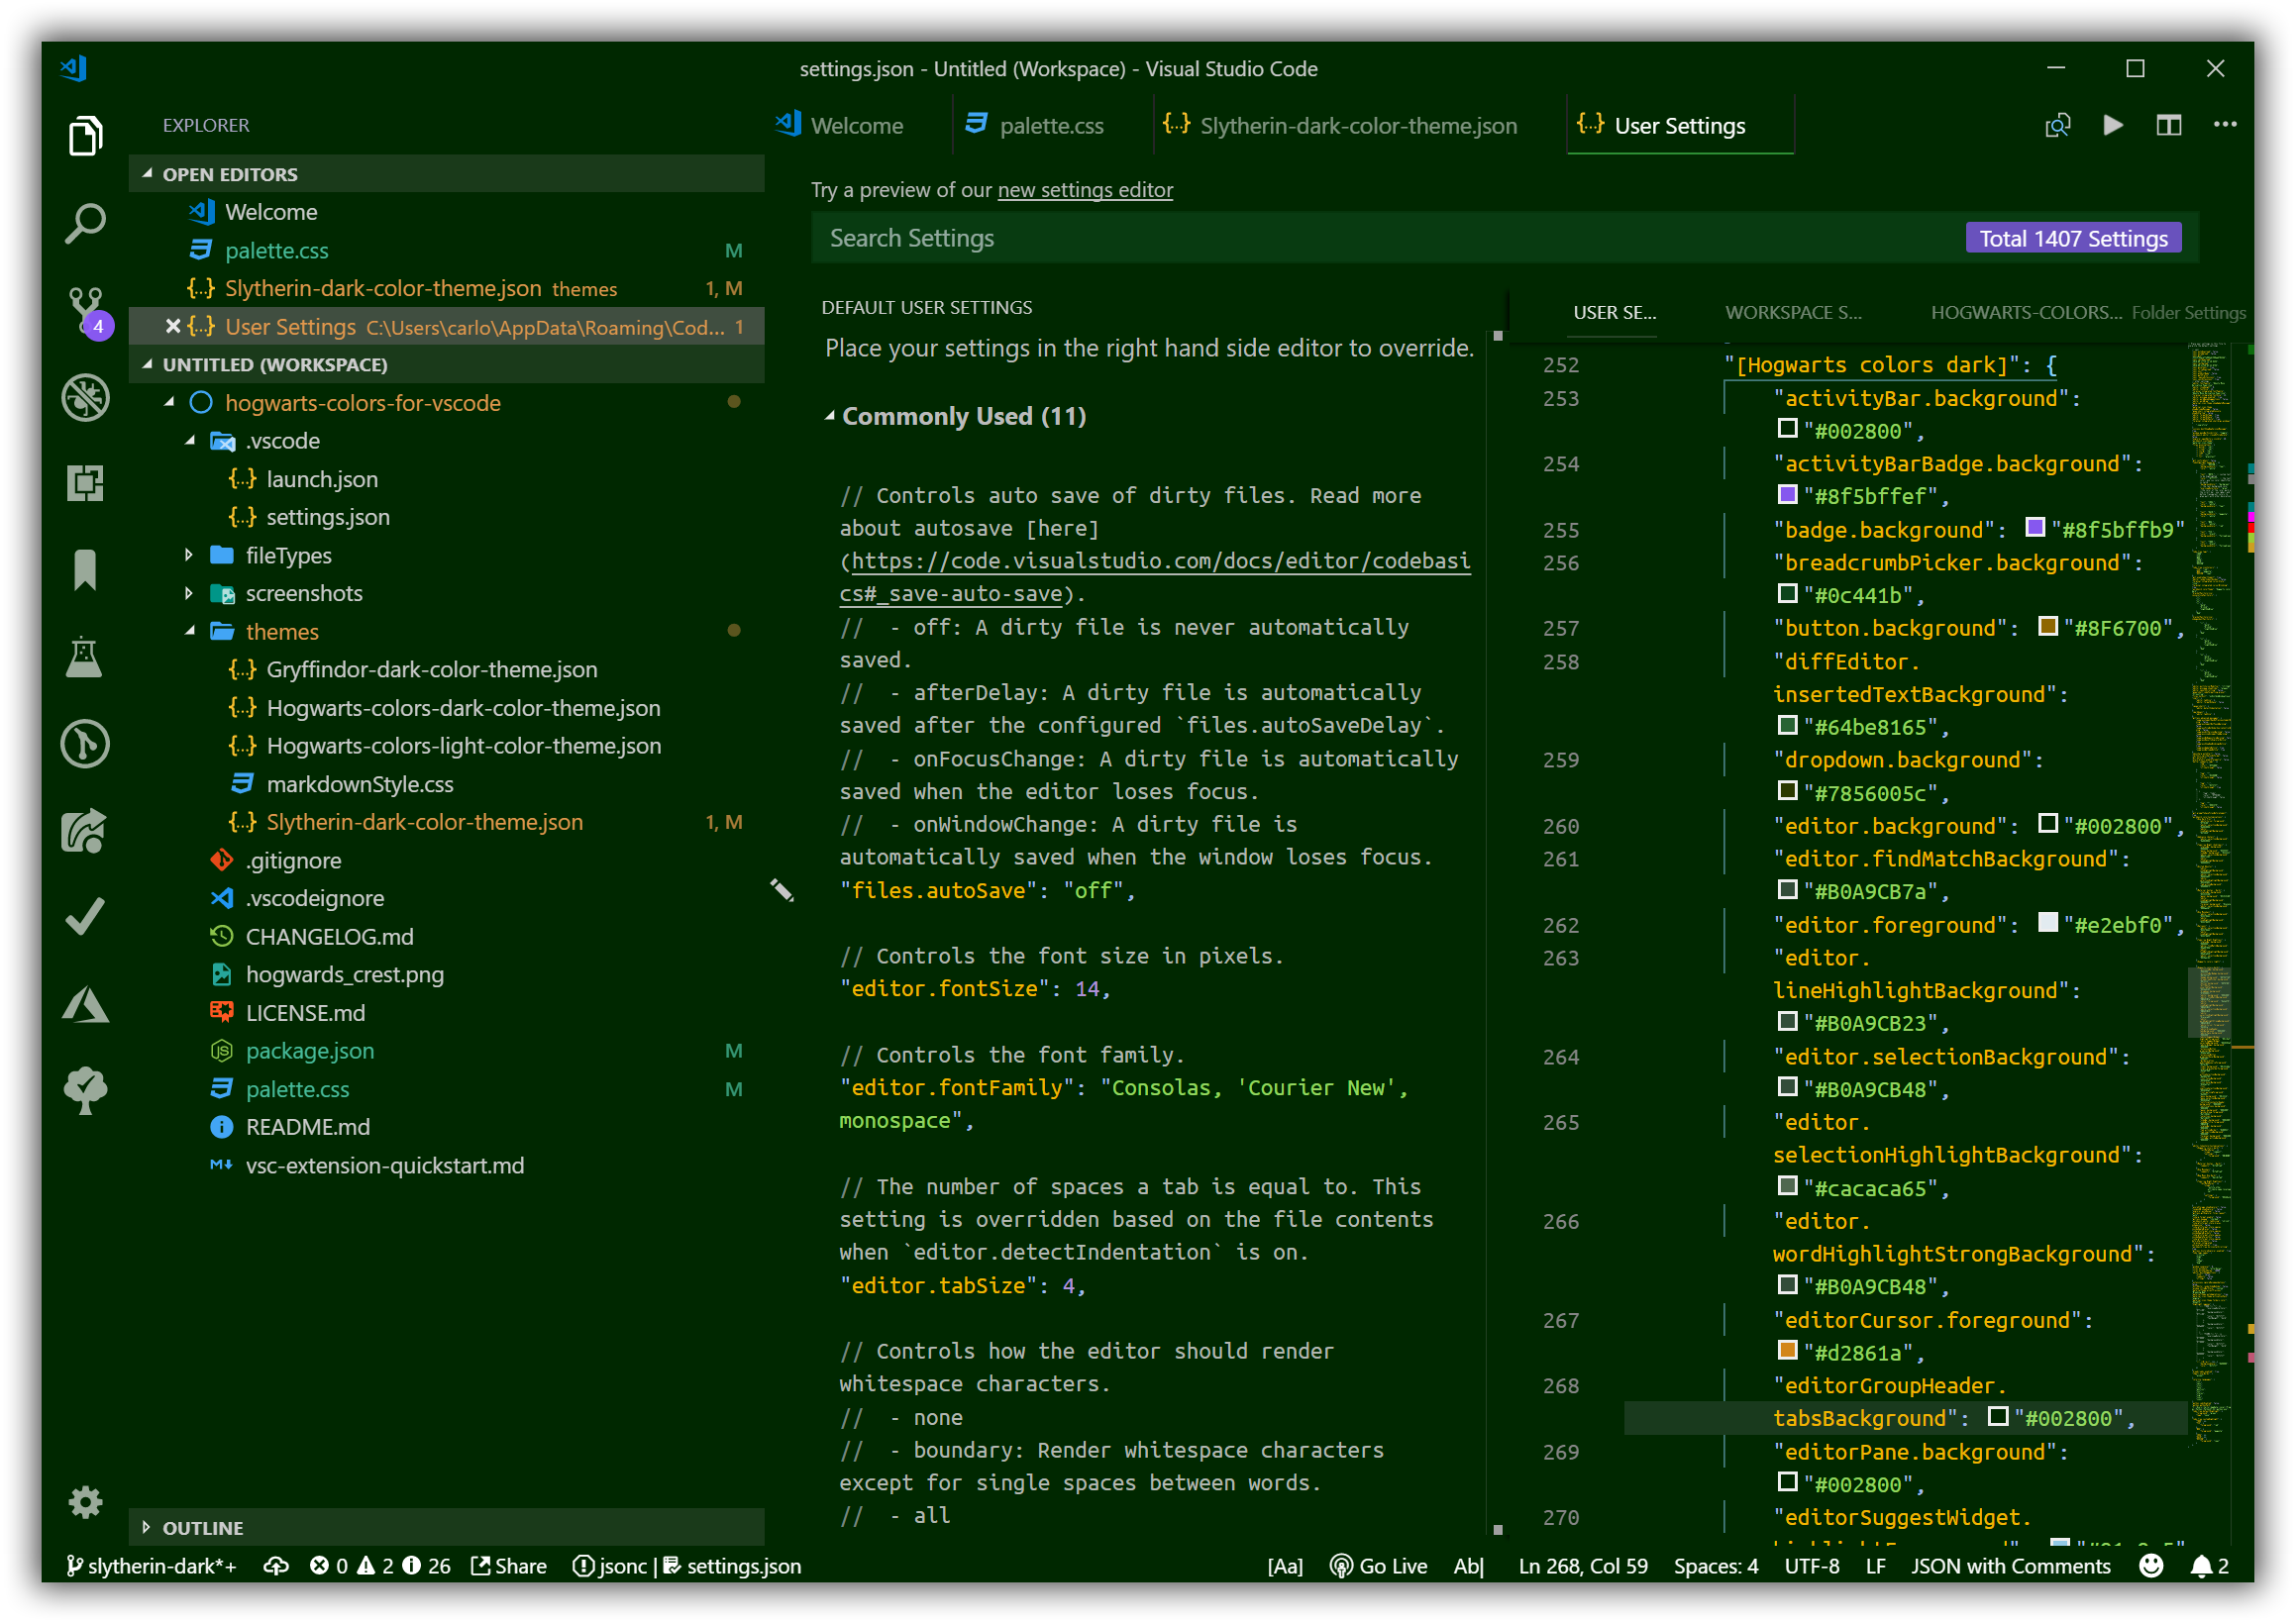
Task: Click the Search Settings input field
Action: coord(1380,238)
